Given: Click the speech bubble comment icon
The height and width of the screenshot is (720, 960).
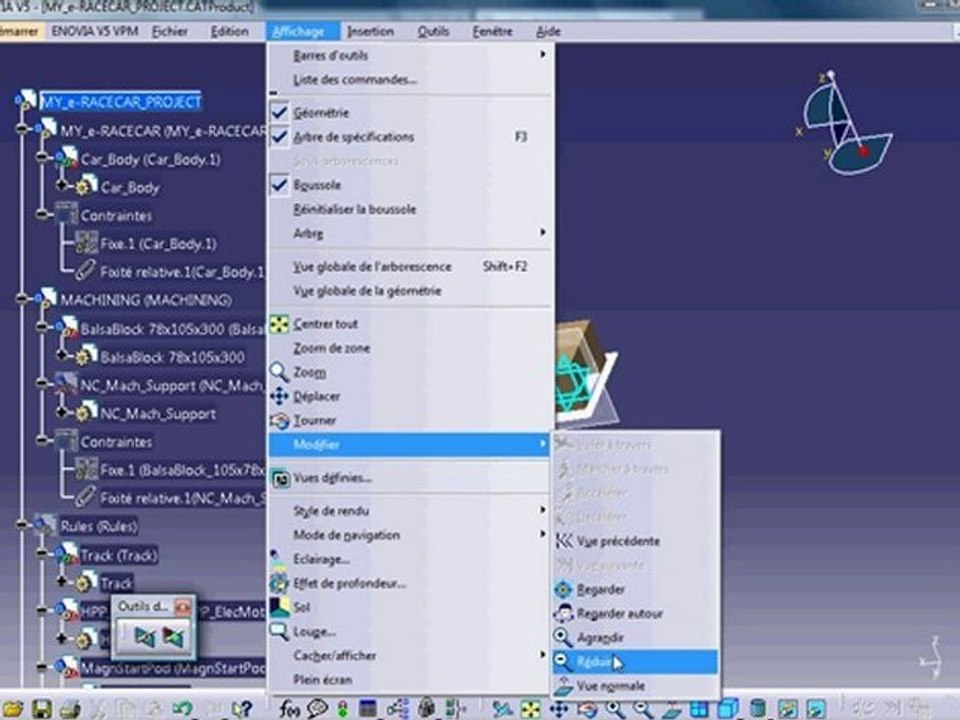Looking at the screenshot, I should pos(317,709).
